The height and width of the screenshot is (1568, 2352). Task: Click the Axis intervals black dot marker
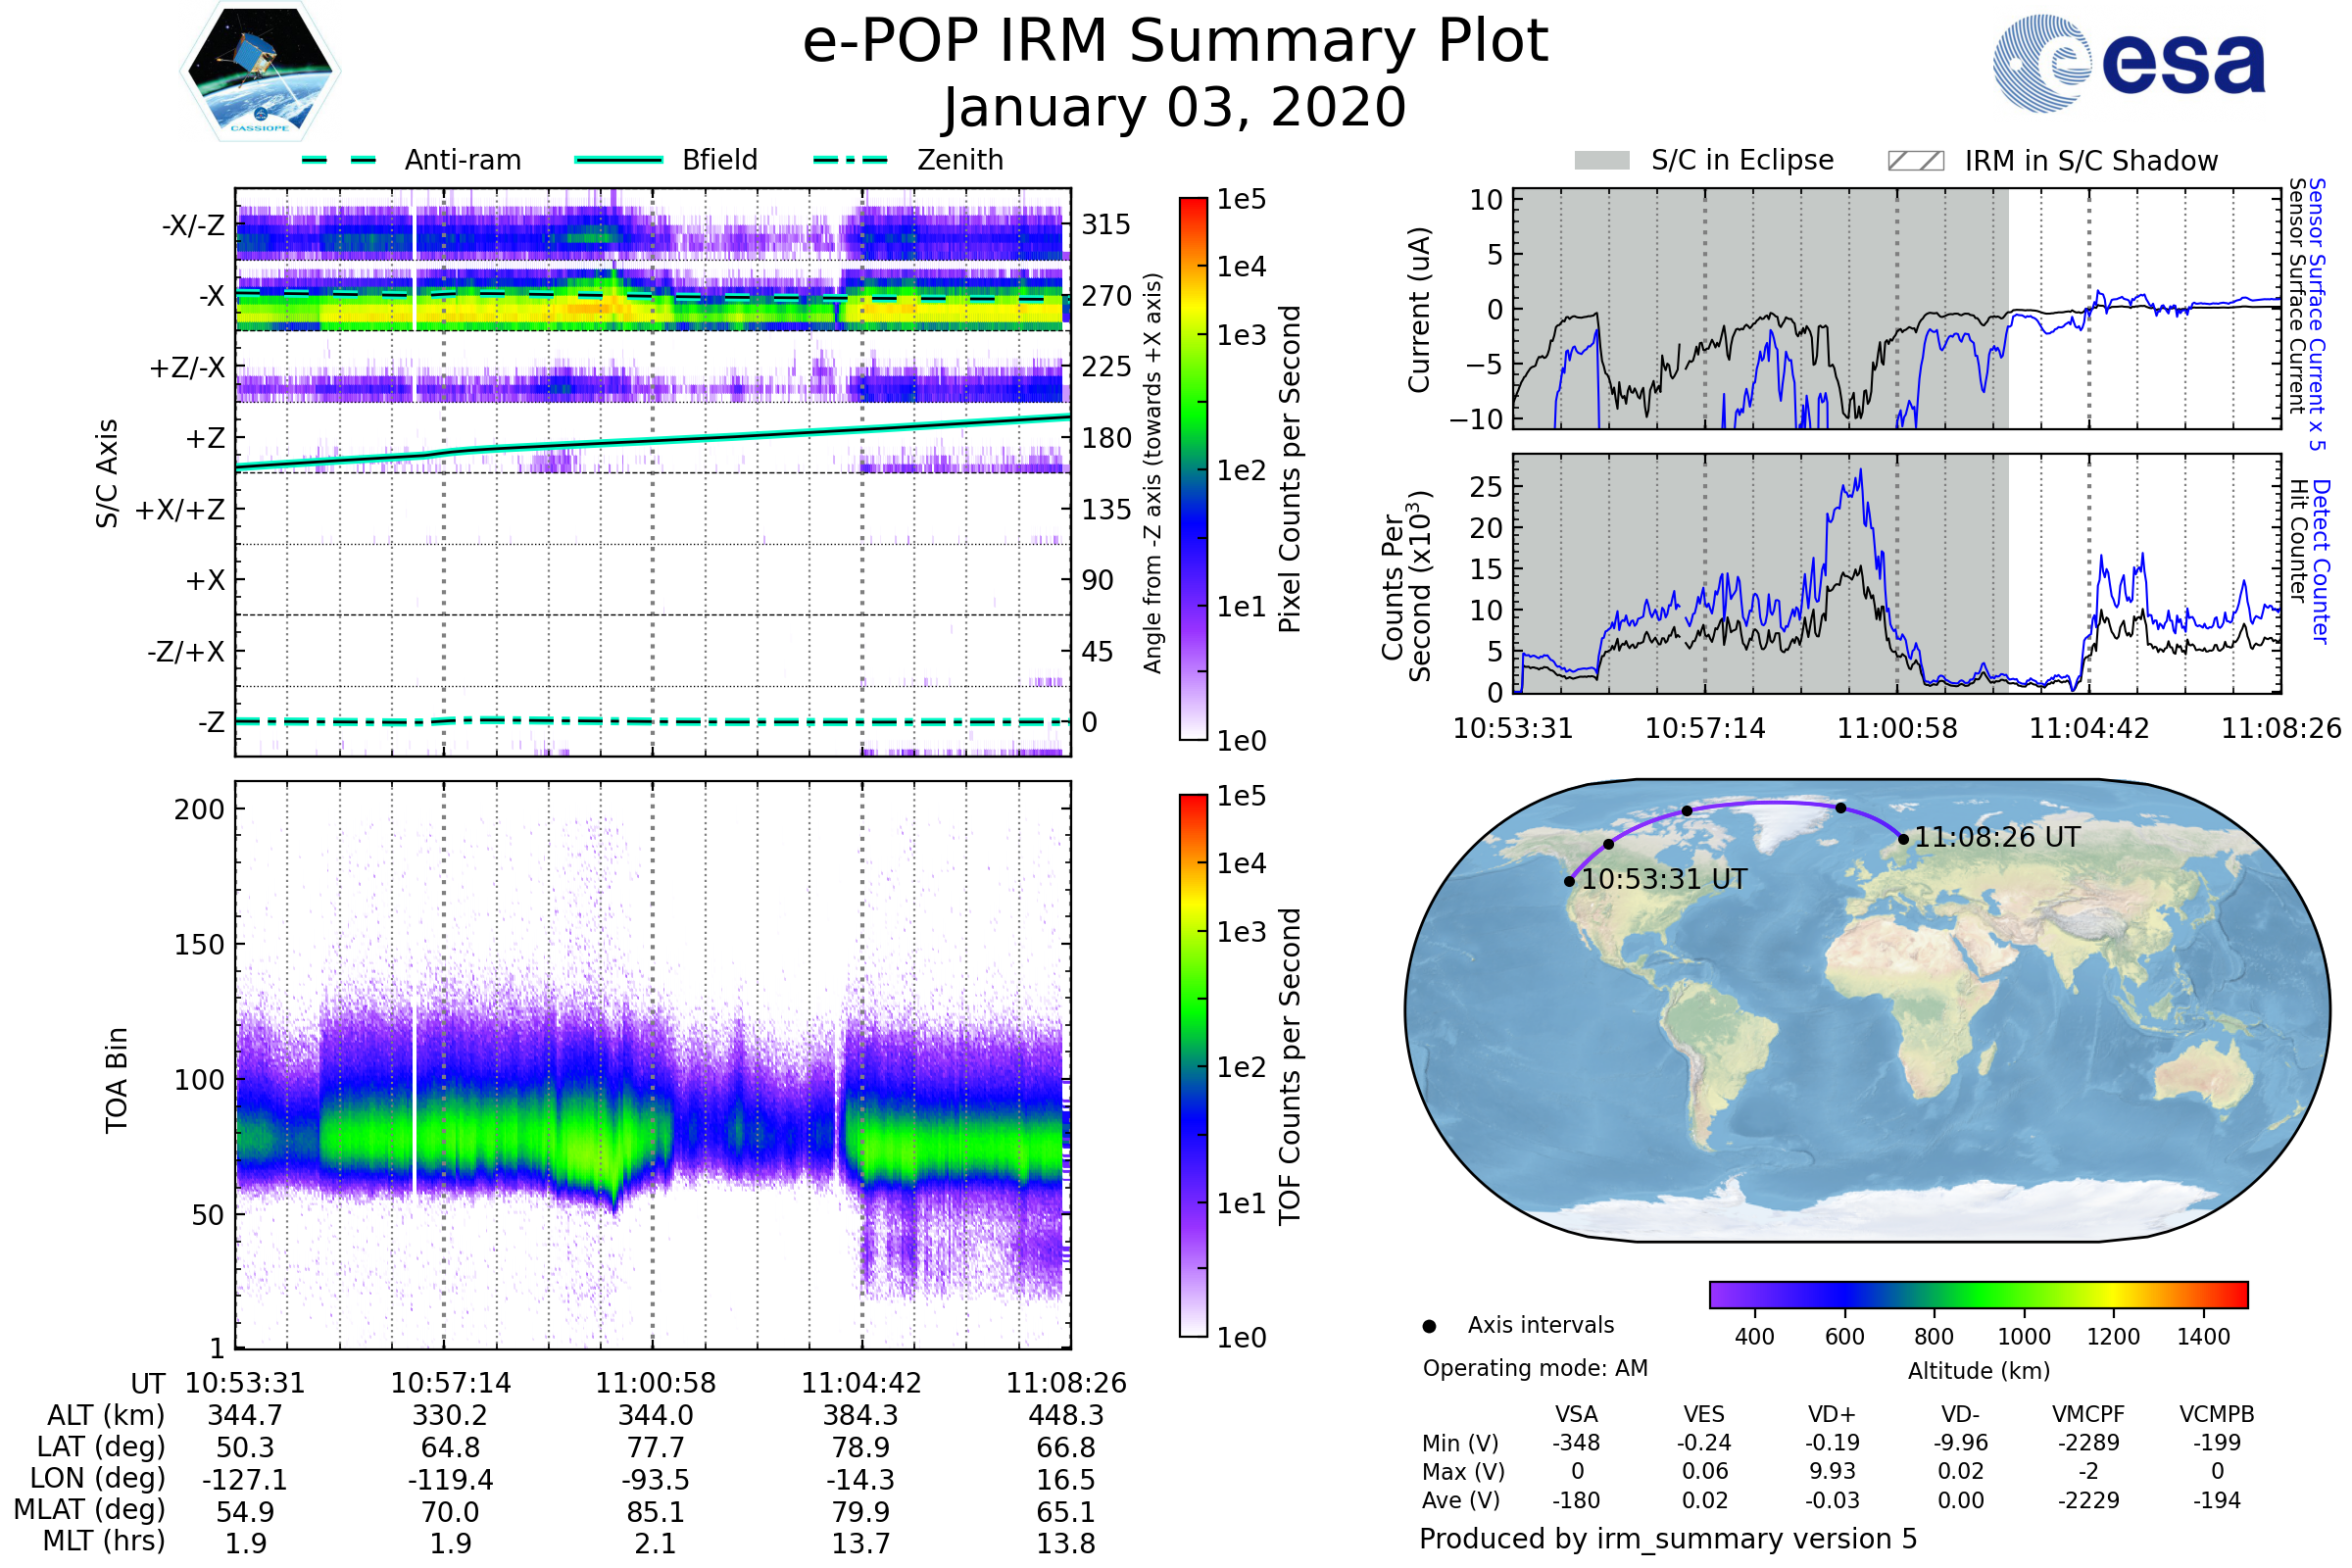(x=1429, y=1326)
